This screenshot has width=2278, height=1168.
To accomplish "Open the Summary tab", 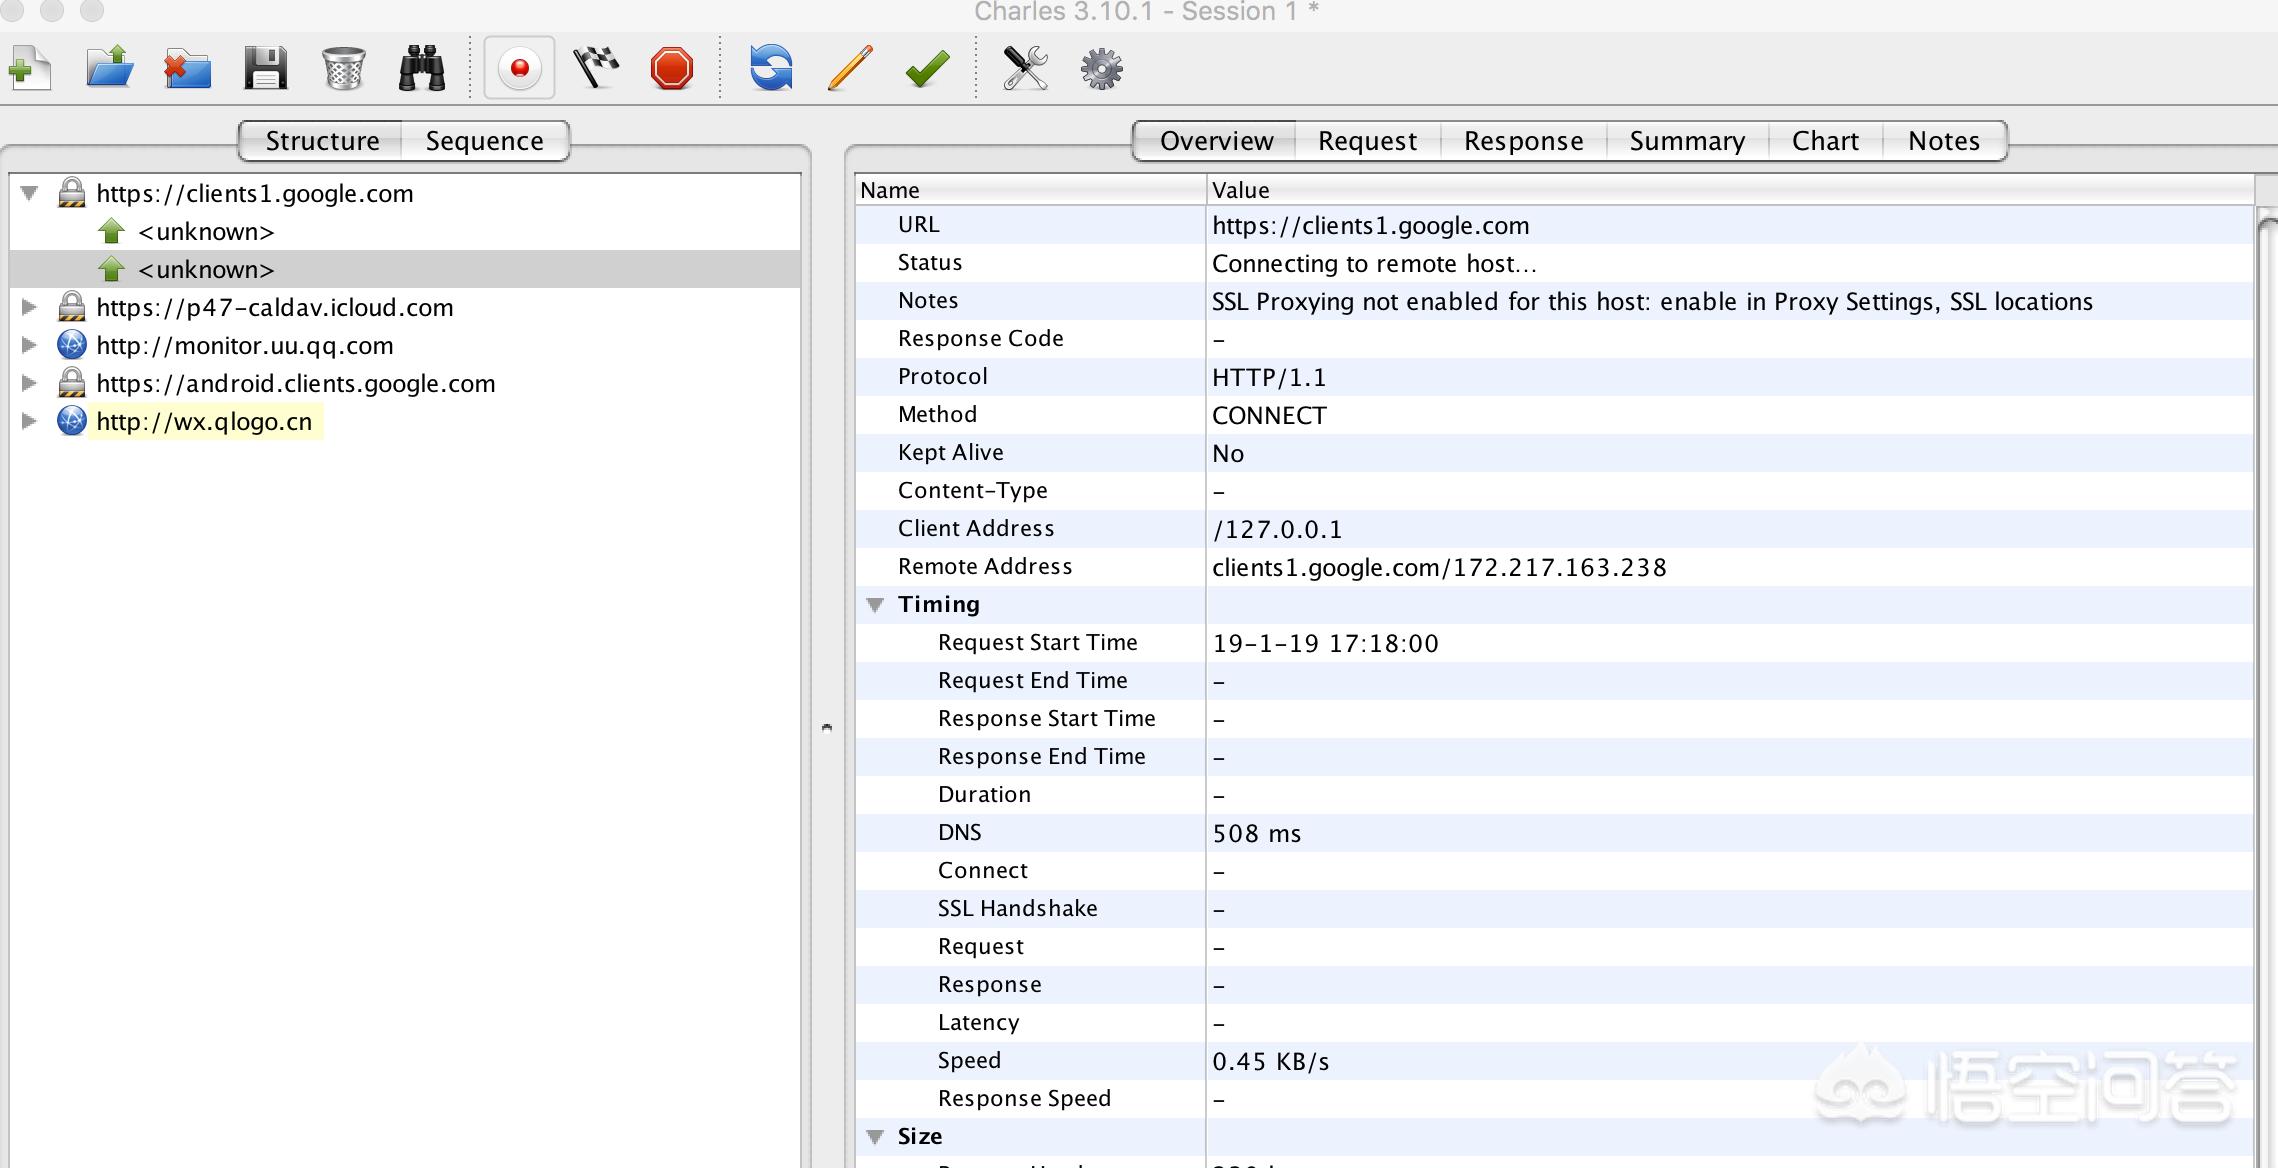I will pyautogui.click(x=1687, y=141).
